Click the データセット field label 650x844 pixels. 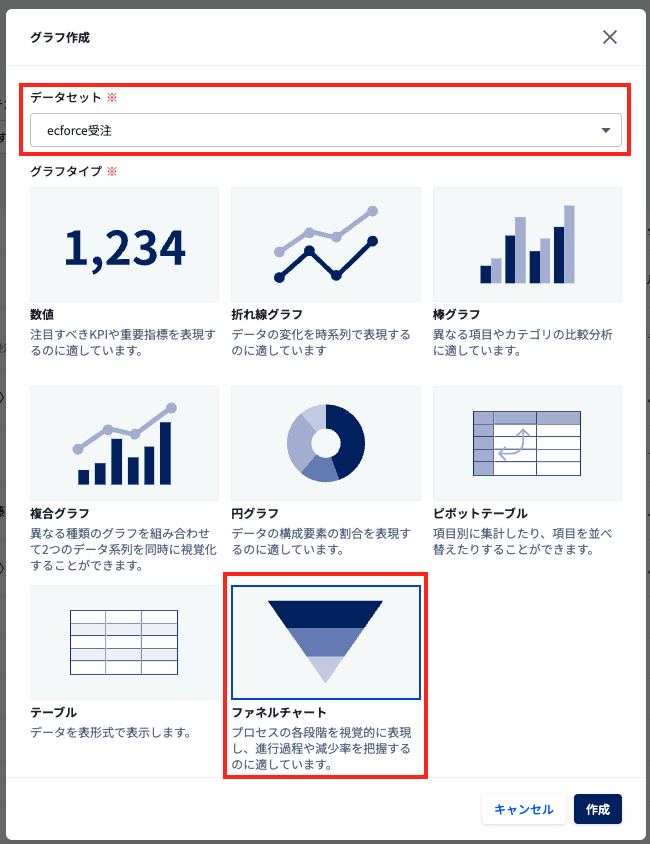66,97
